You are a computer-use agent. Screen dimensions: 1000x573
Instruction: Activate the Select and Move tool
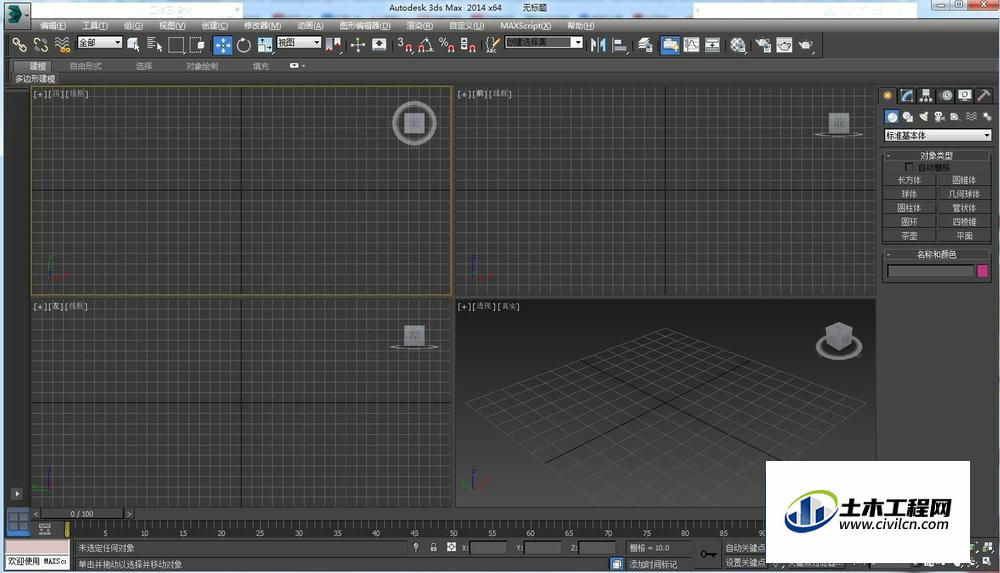(223, 45)
